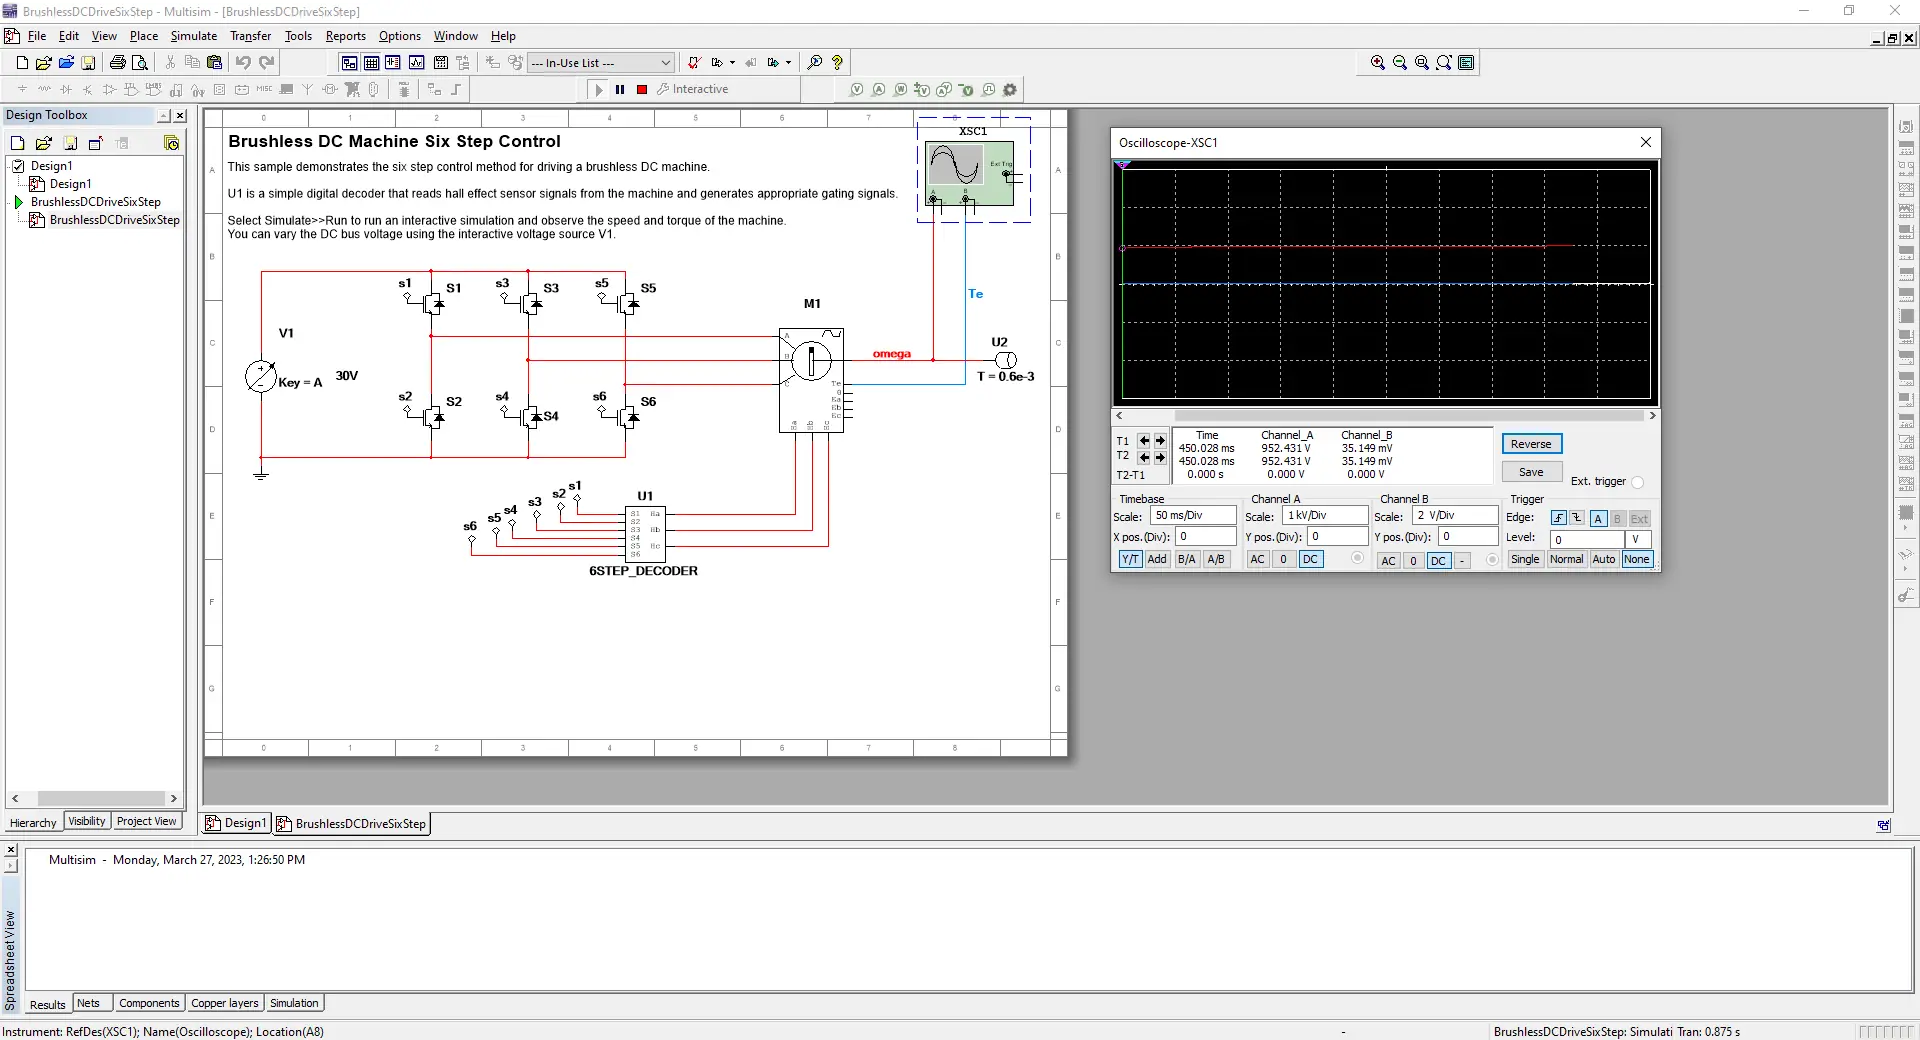Switch to the Project View tab
This screenshot has height=1040, width=1920.
[x=146, y=822]
